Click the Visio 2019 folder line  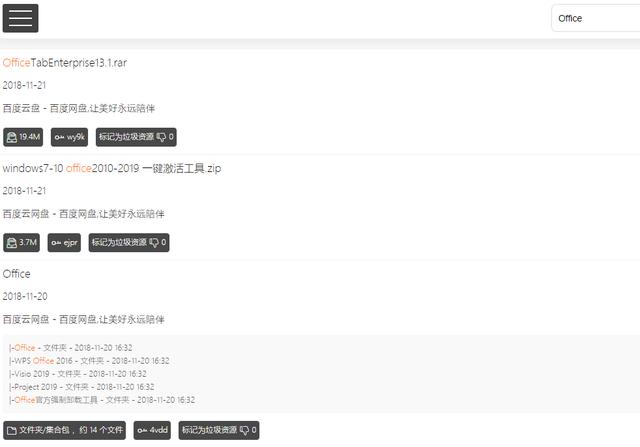pyautogui.click(x=78, y=374)
